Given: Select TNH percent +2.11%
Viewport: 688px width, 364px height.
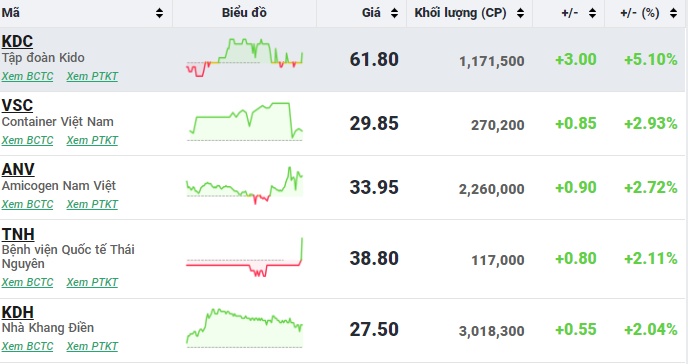Looking at the screenshot, I should [651, 258].
